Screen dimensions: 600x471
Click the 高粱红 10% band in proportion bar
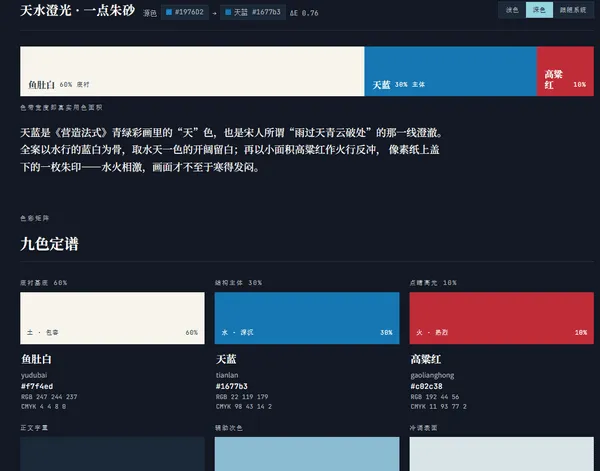pos(565,71)
